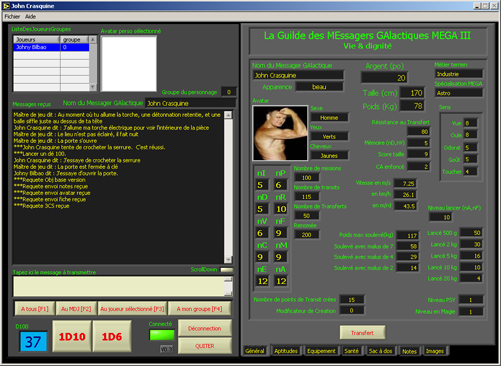Send message with A tous [F1]
The width and height of the screenshot is (501, 366).
(35, 309)
